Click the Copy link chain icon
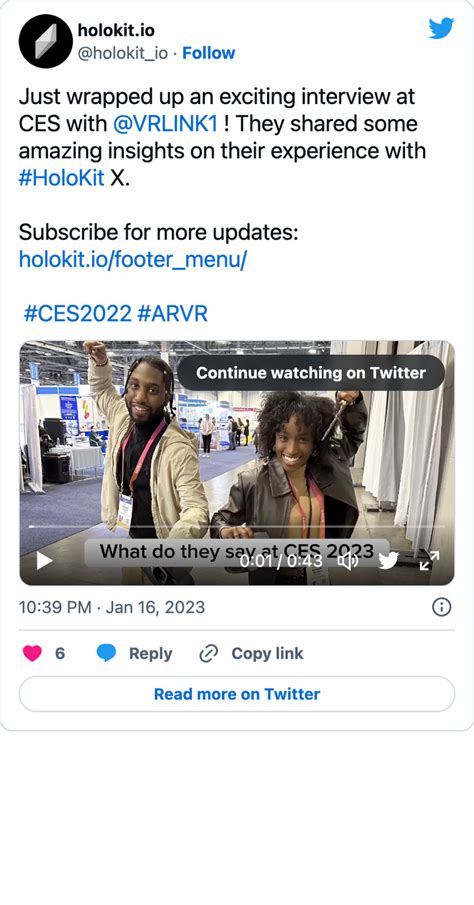Image resolution: width=474 pixels, height=905 pixels. point(207,653)
